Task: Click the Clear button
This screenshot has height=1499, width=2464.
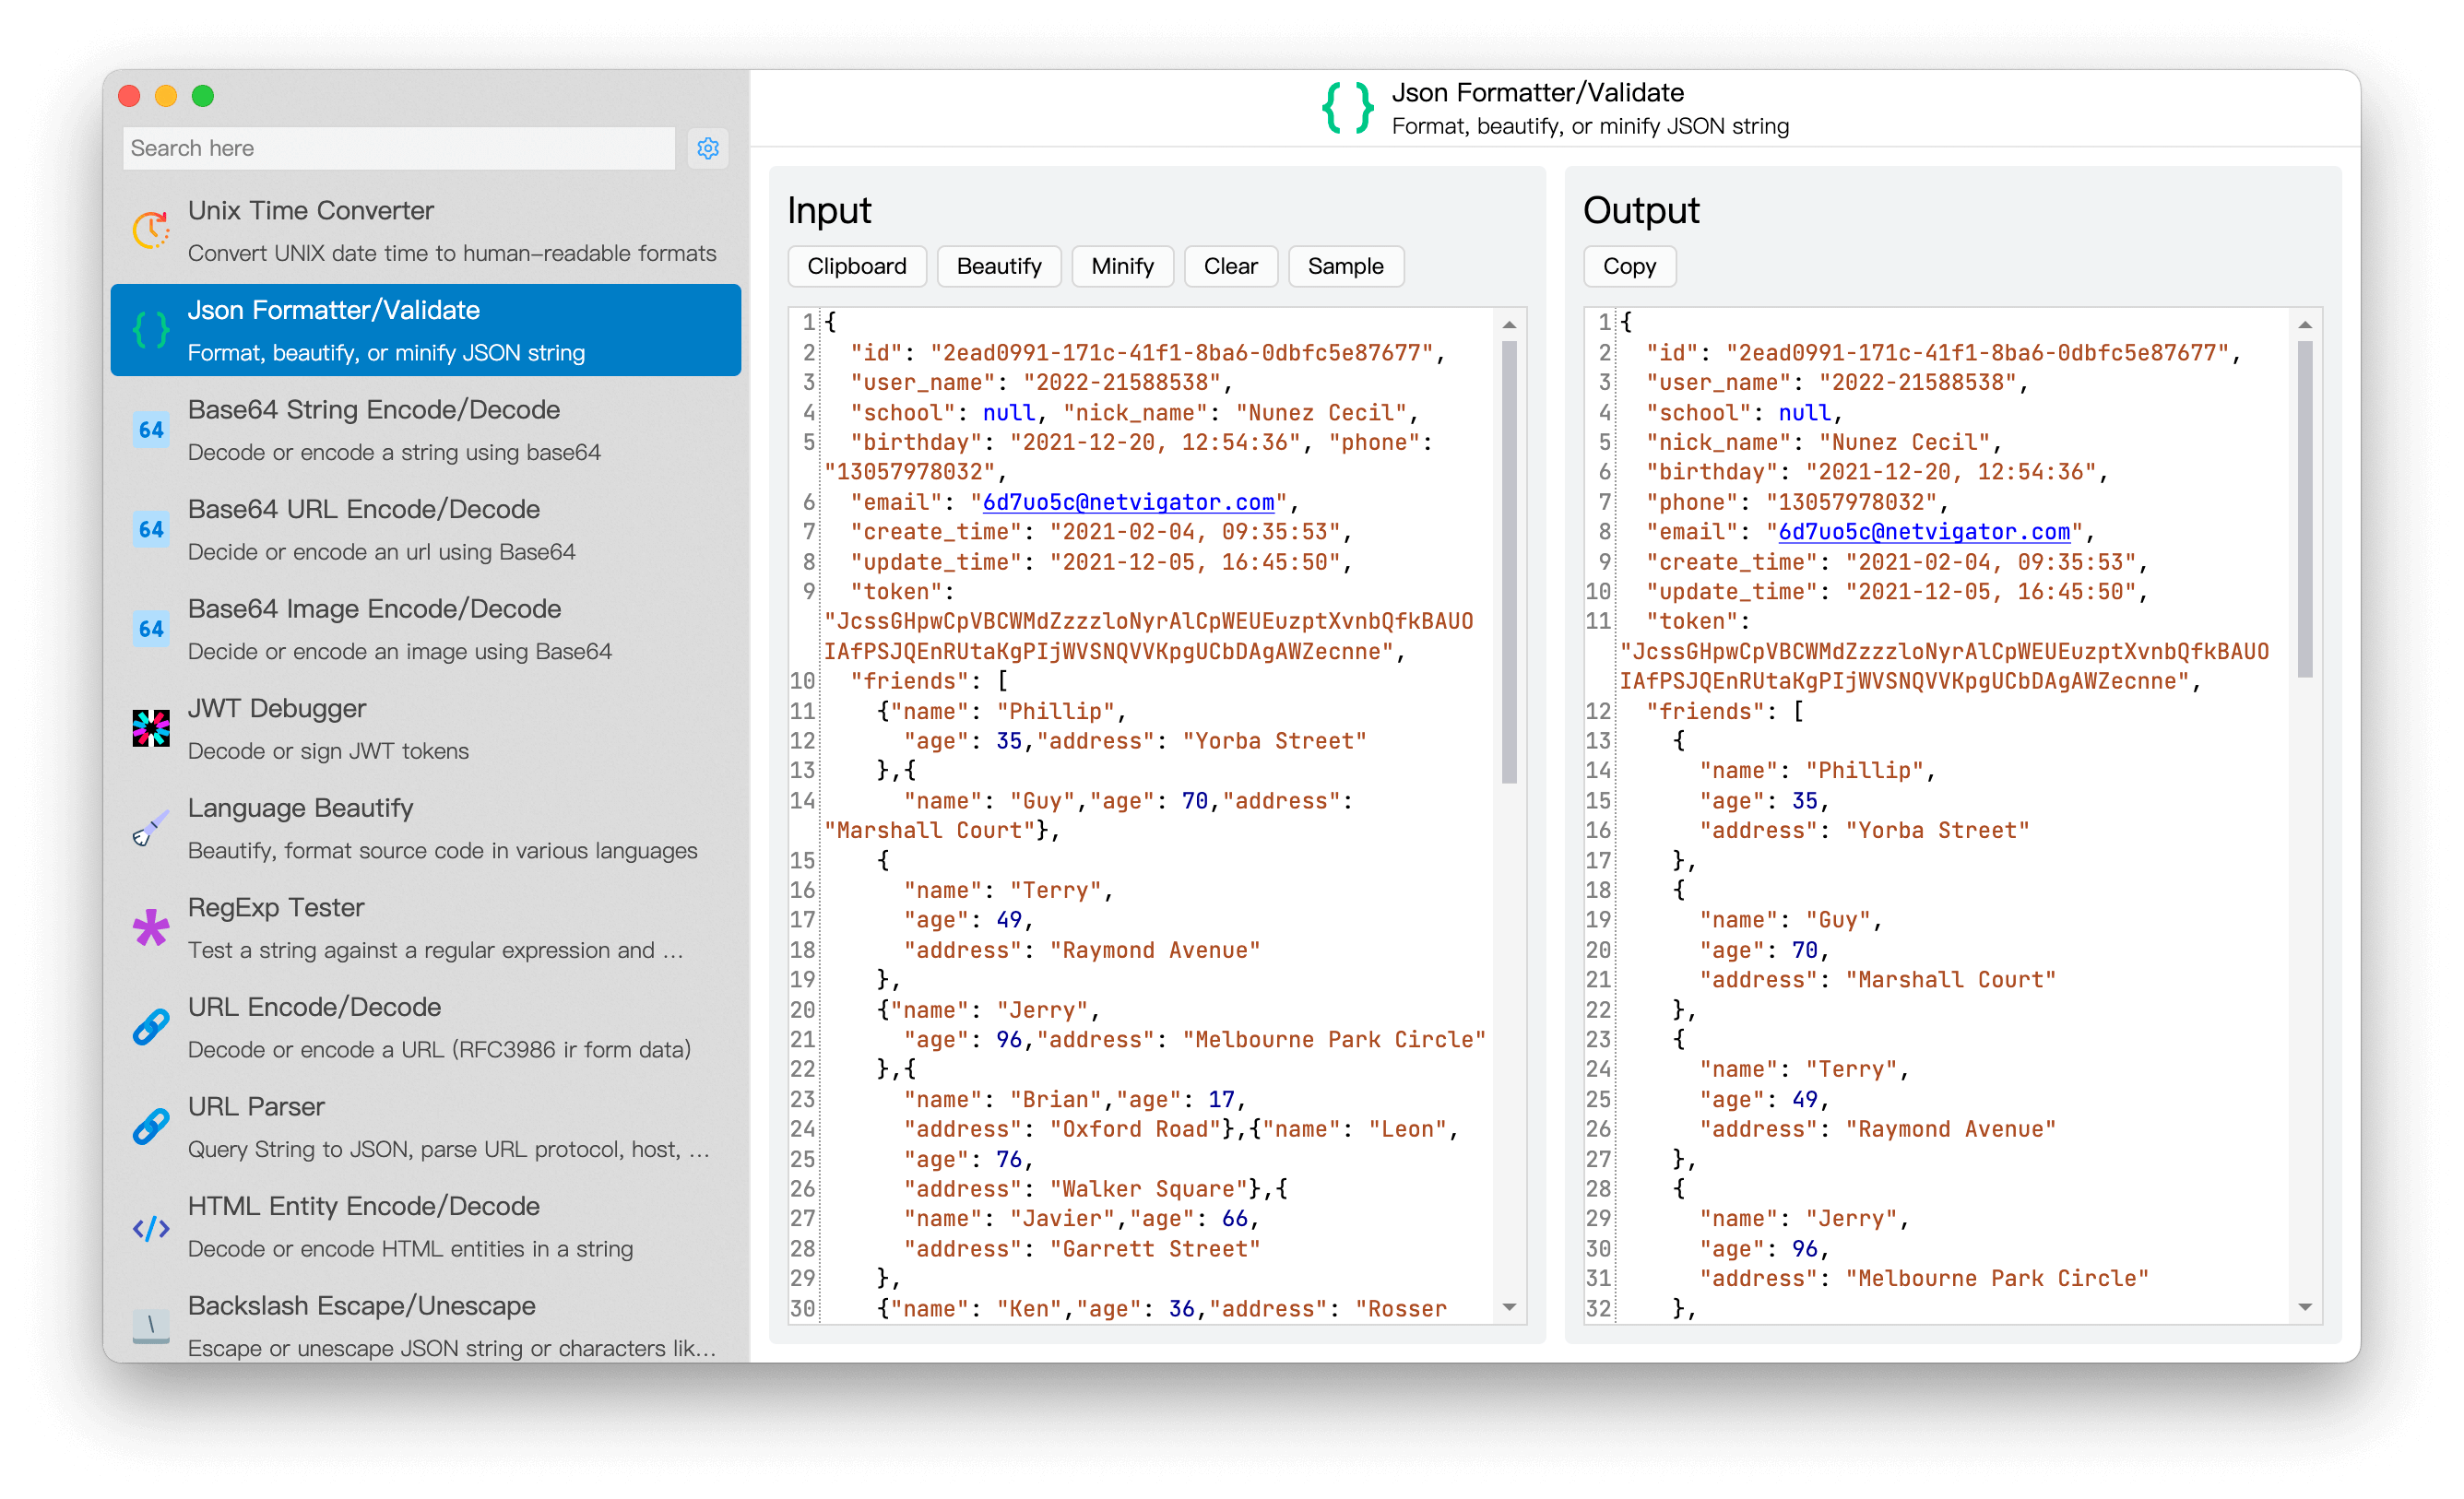Action: click(1232, 267)
